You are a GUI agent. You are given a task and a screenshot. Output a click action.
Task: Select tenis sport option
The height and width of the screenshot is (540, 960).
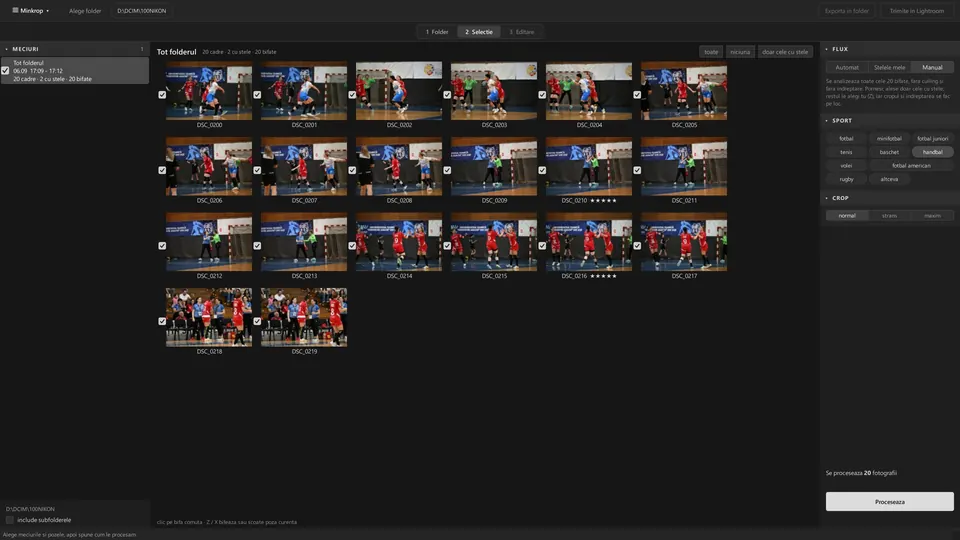tap(846, 152)
